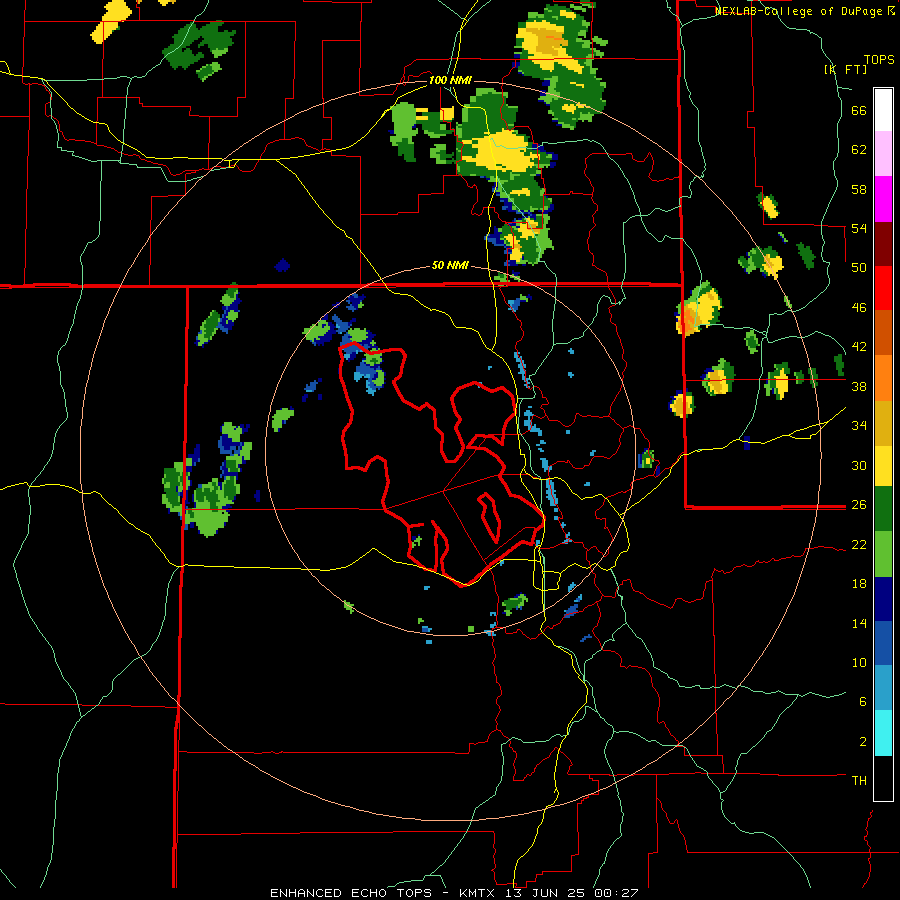
Task: Click the light pink swatch in the color scale
Action: (x=883, y=154)
